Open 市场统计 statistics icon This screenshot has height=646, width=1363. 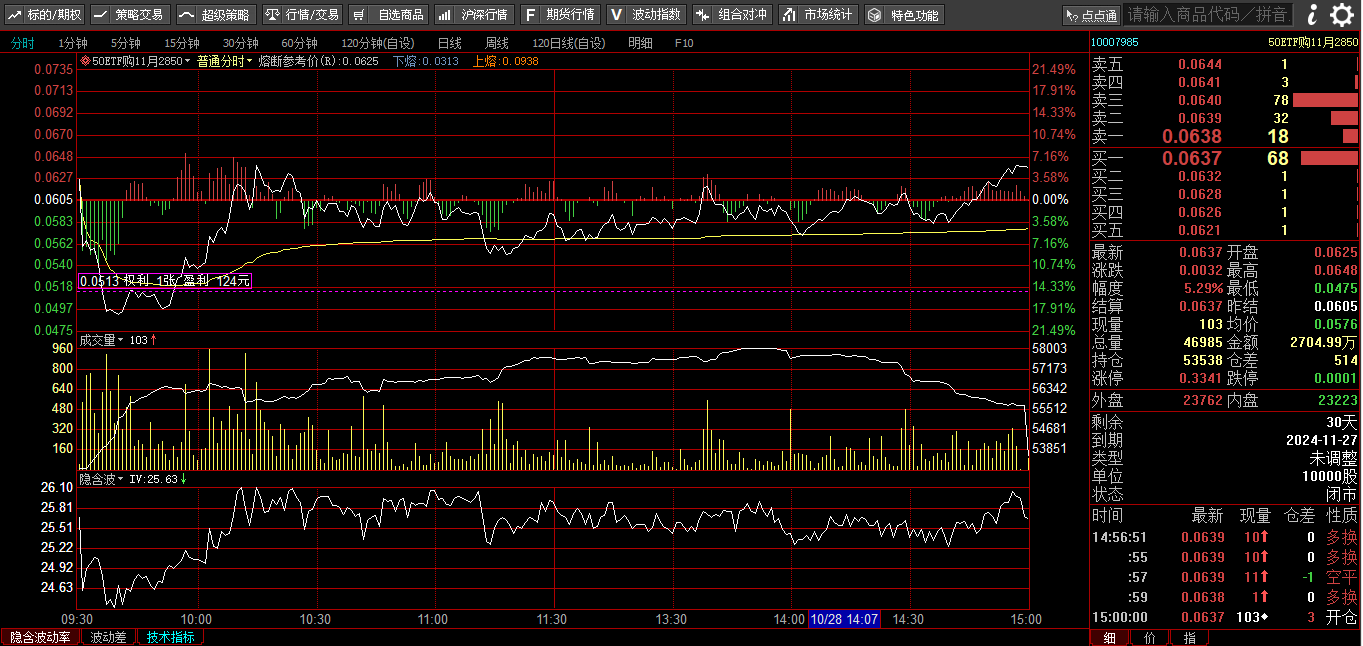click(x=789, y=15)
